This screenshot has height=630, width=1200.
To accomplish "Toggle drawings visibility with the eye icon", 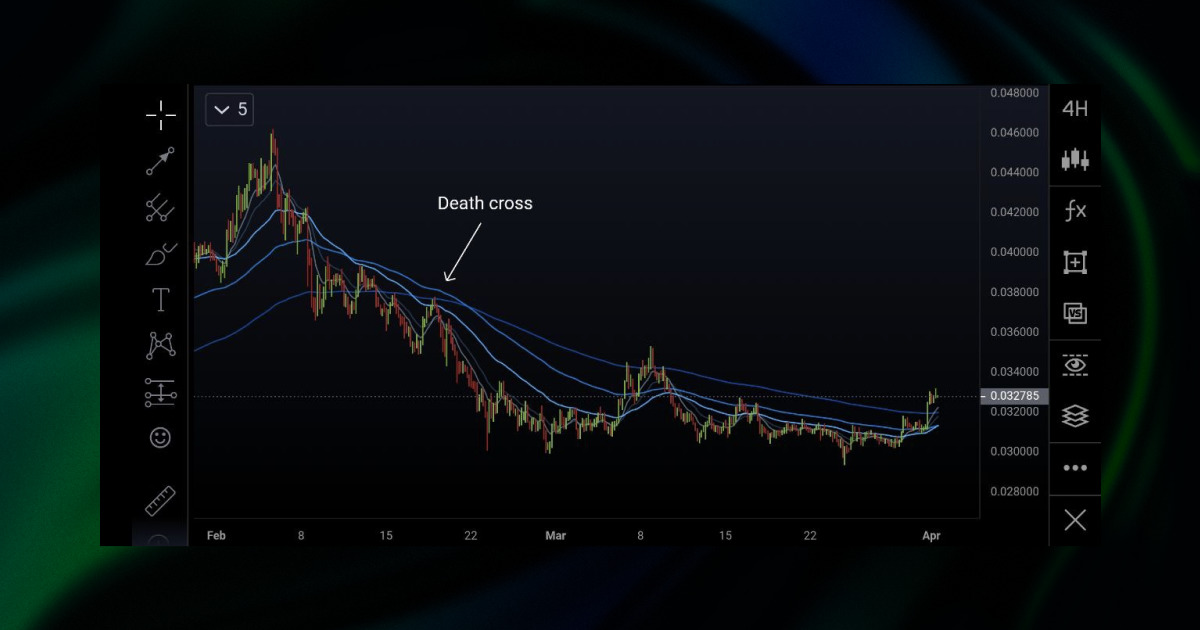I will click(1075, 366).
